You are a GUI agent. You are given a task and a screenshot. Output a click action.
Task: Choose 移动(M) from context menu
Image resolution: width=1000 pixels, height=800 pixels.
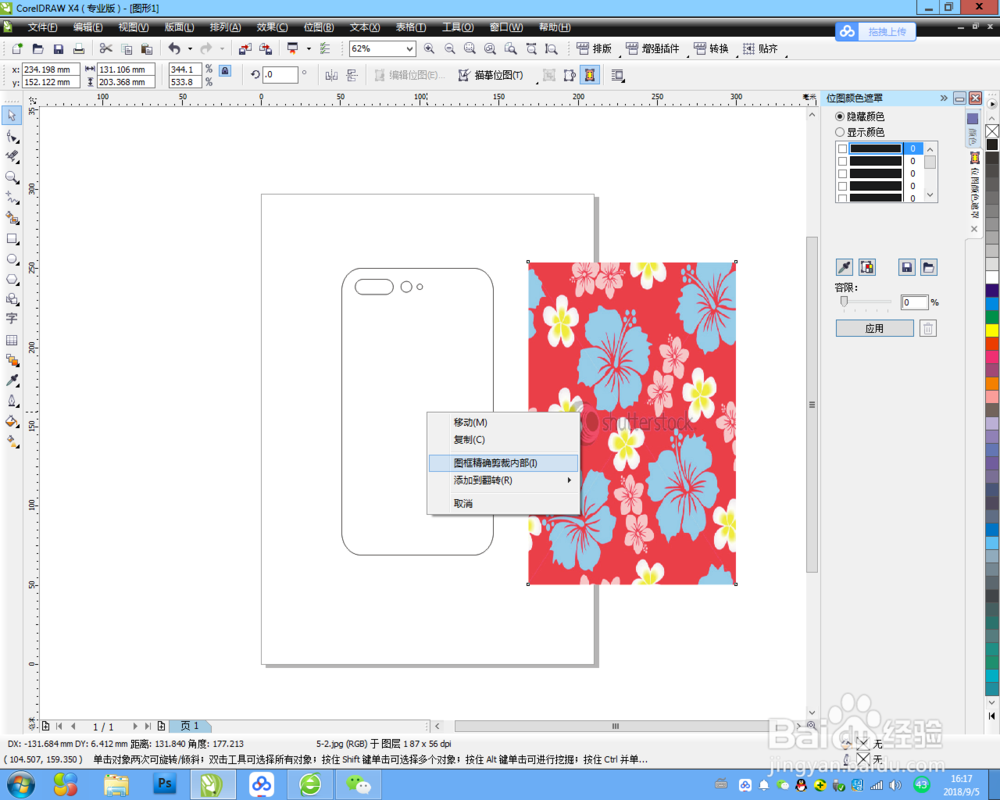coord(503,422)
